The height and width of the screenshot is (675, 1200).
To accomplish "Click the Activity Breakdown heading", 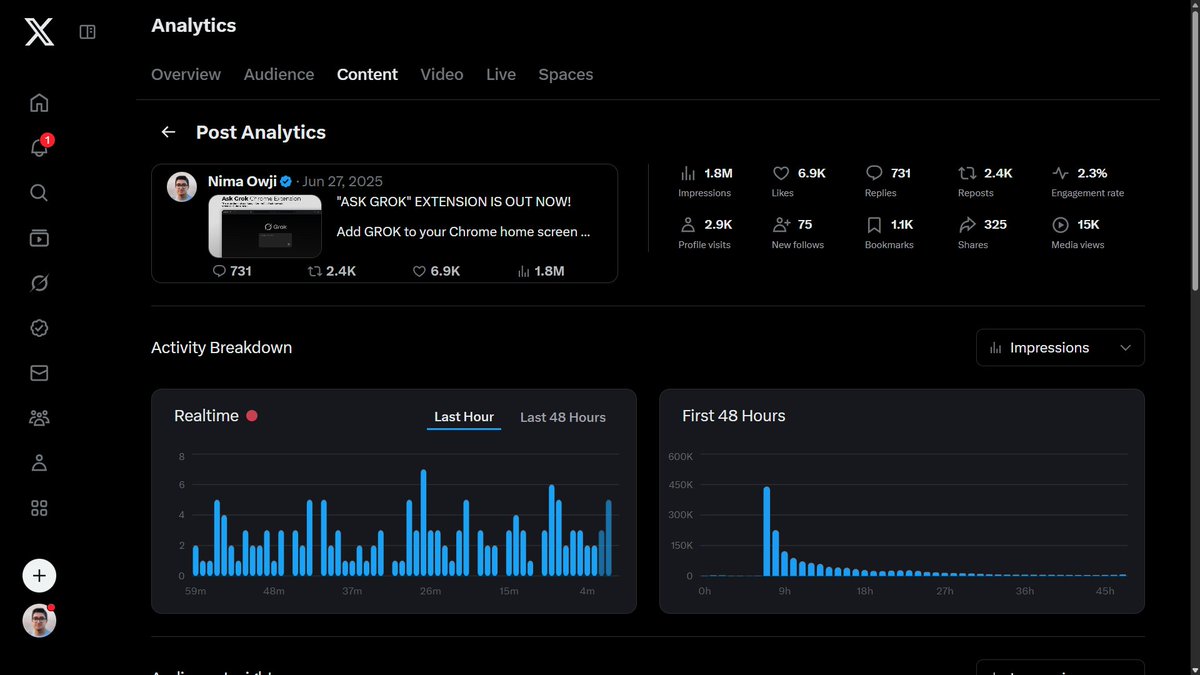I will [x=221, y=348].
